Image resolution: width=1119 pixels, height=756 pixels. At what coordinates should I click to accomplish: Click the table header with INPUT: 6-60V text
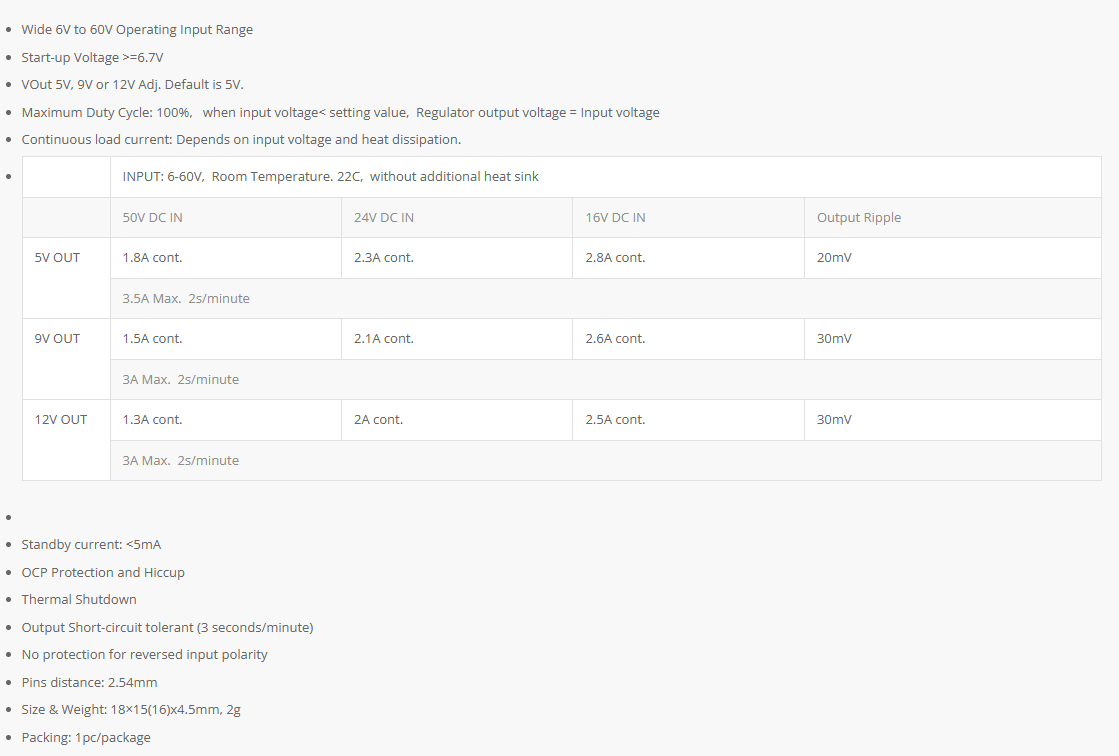click(606, 177)
